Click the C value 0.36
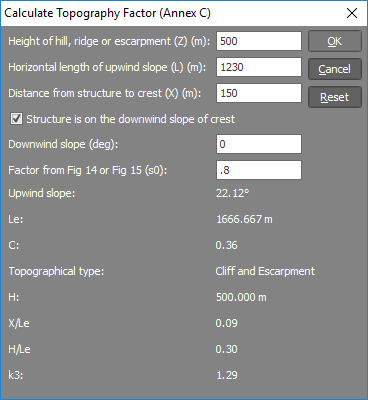The width and height of the screenshot is (368, 400). point(226,245)
